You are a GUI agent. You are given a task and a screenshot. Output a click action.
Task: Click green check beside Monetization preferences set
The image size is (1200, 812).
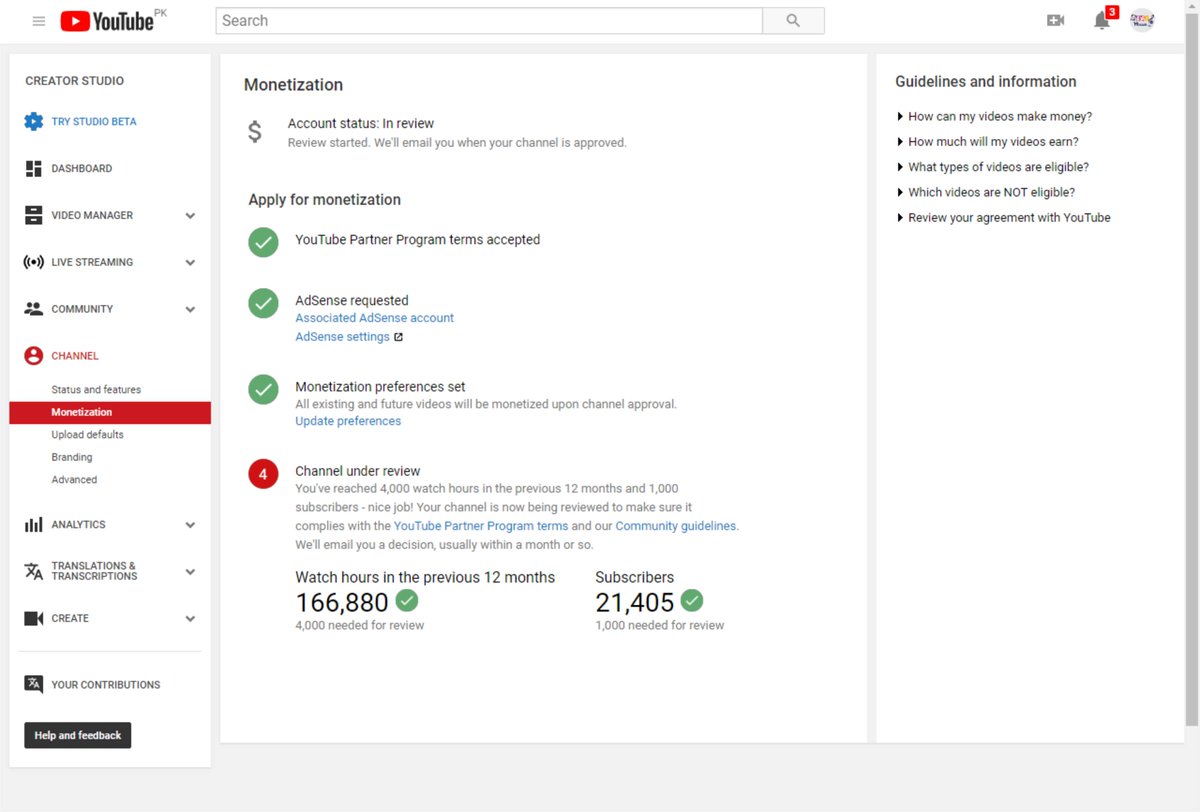(263, 389)
